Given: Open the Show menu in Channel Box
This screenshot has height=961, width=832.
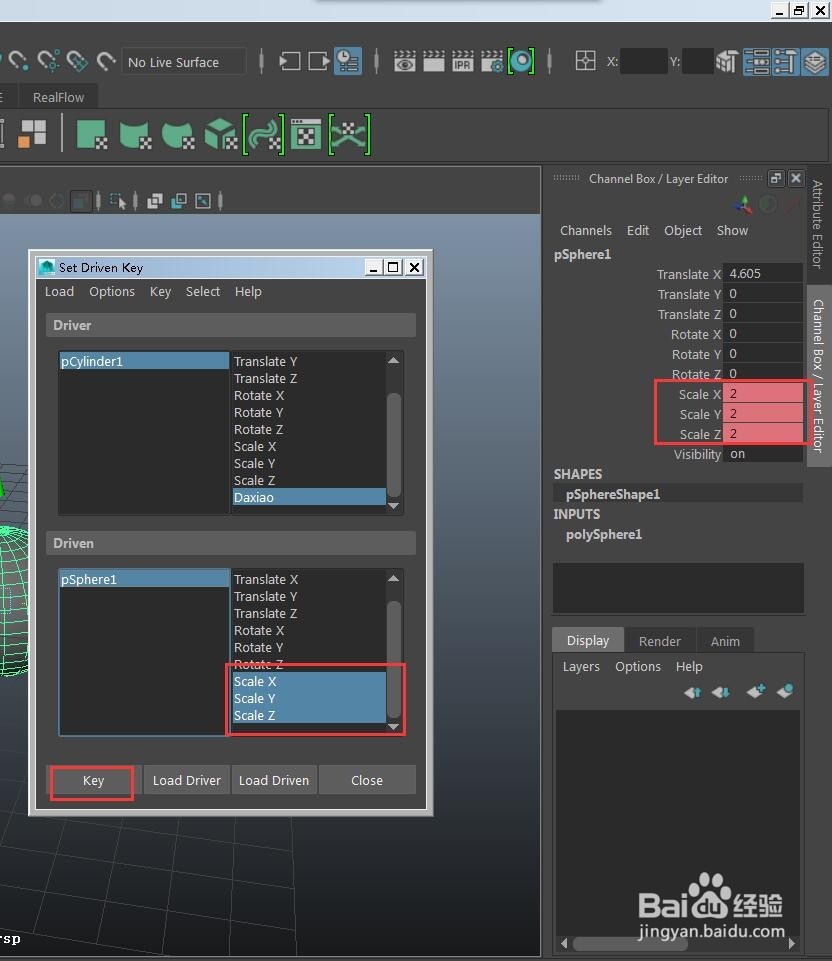Looking at the screenshot, I should point(732,230).
